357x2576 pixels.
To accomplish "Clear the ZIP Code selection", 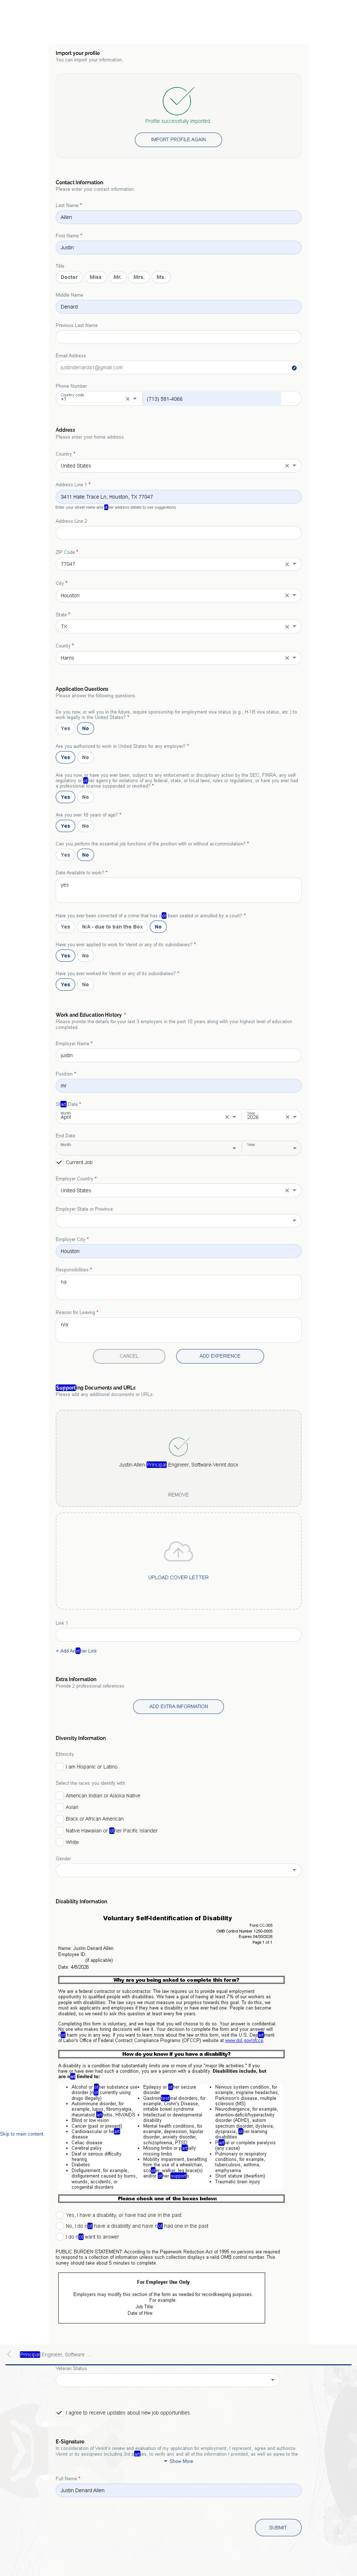I will (286, 564).
